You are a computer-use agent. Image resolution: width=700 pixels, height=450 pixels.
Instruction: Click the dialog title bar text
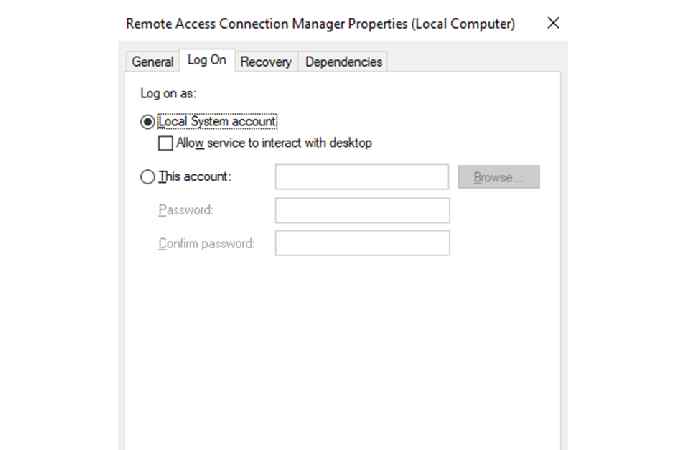click(320, 24)
